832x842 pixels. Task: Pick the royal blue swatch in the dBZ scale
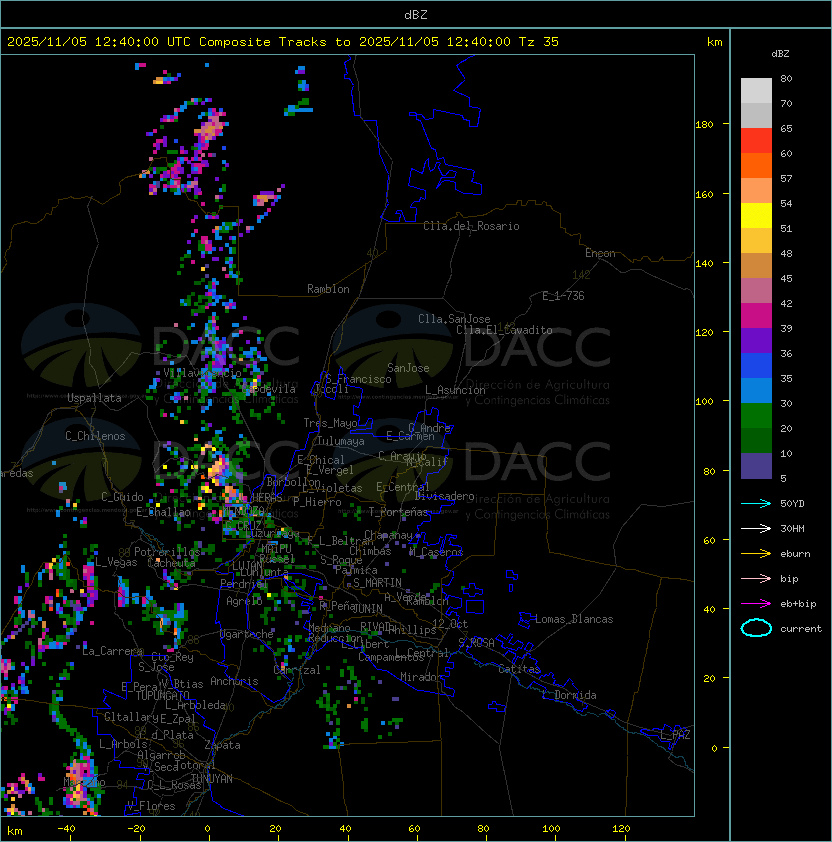coord(756,366)
